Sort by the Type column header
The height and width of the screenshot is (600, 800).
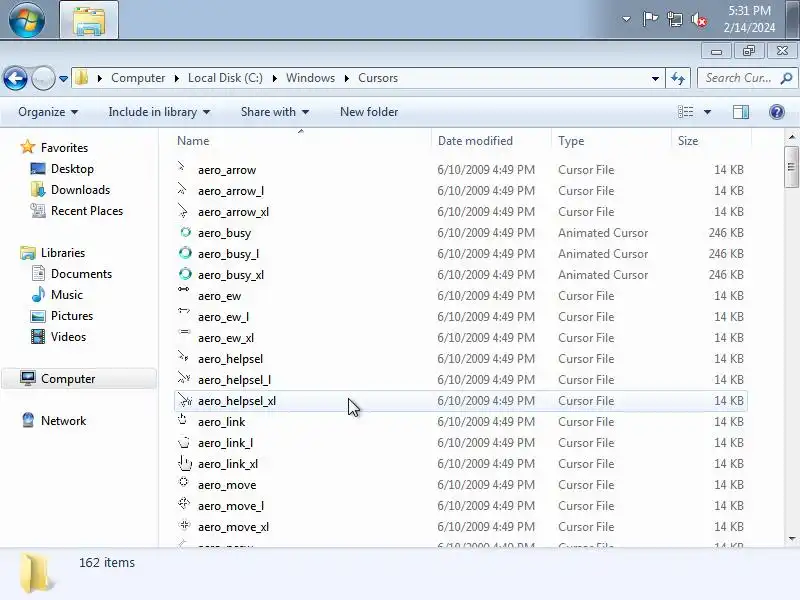click(x=570, y=141)
